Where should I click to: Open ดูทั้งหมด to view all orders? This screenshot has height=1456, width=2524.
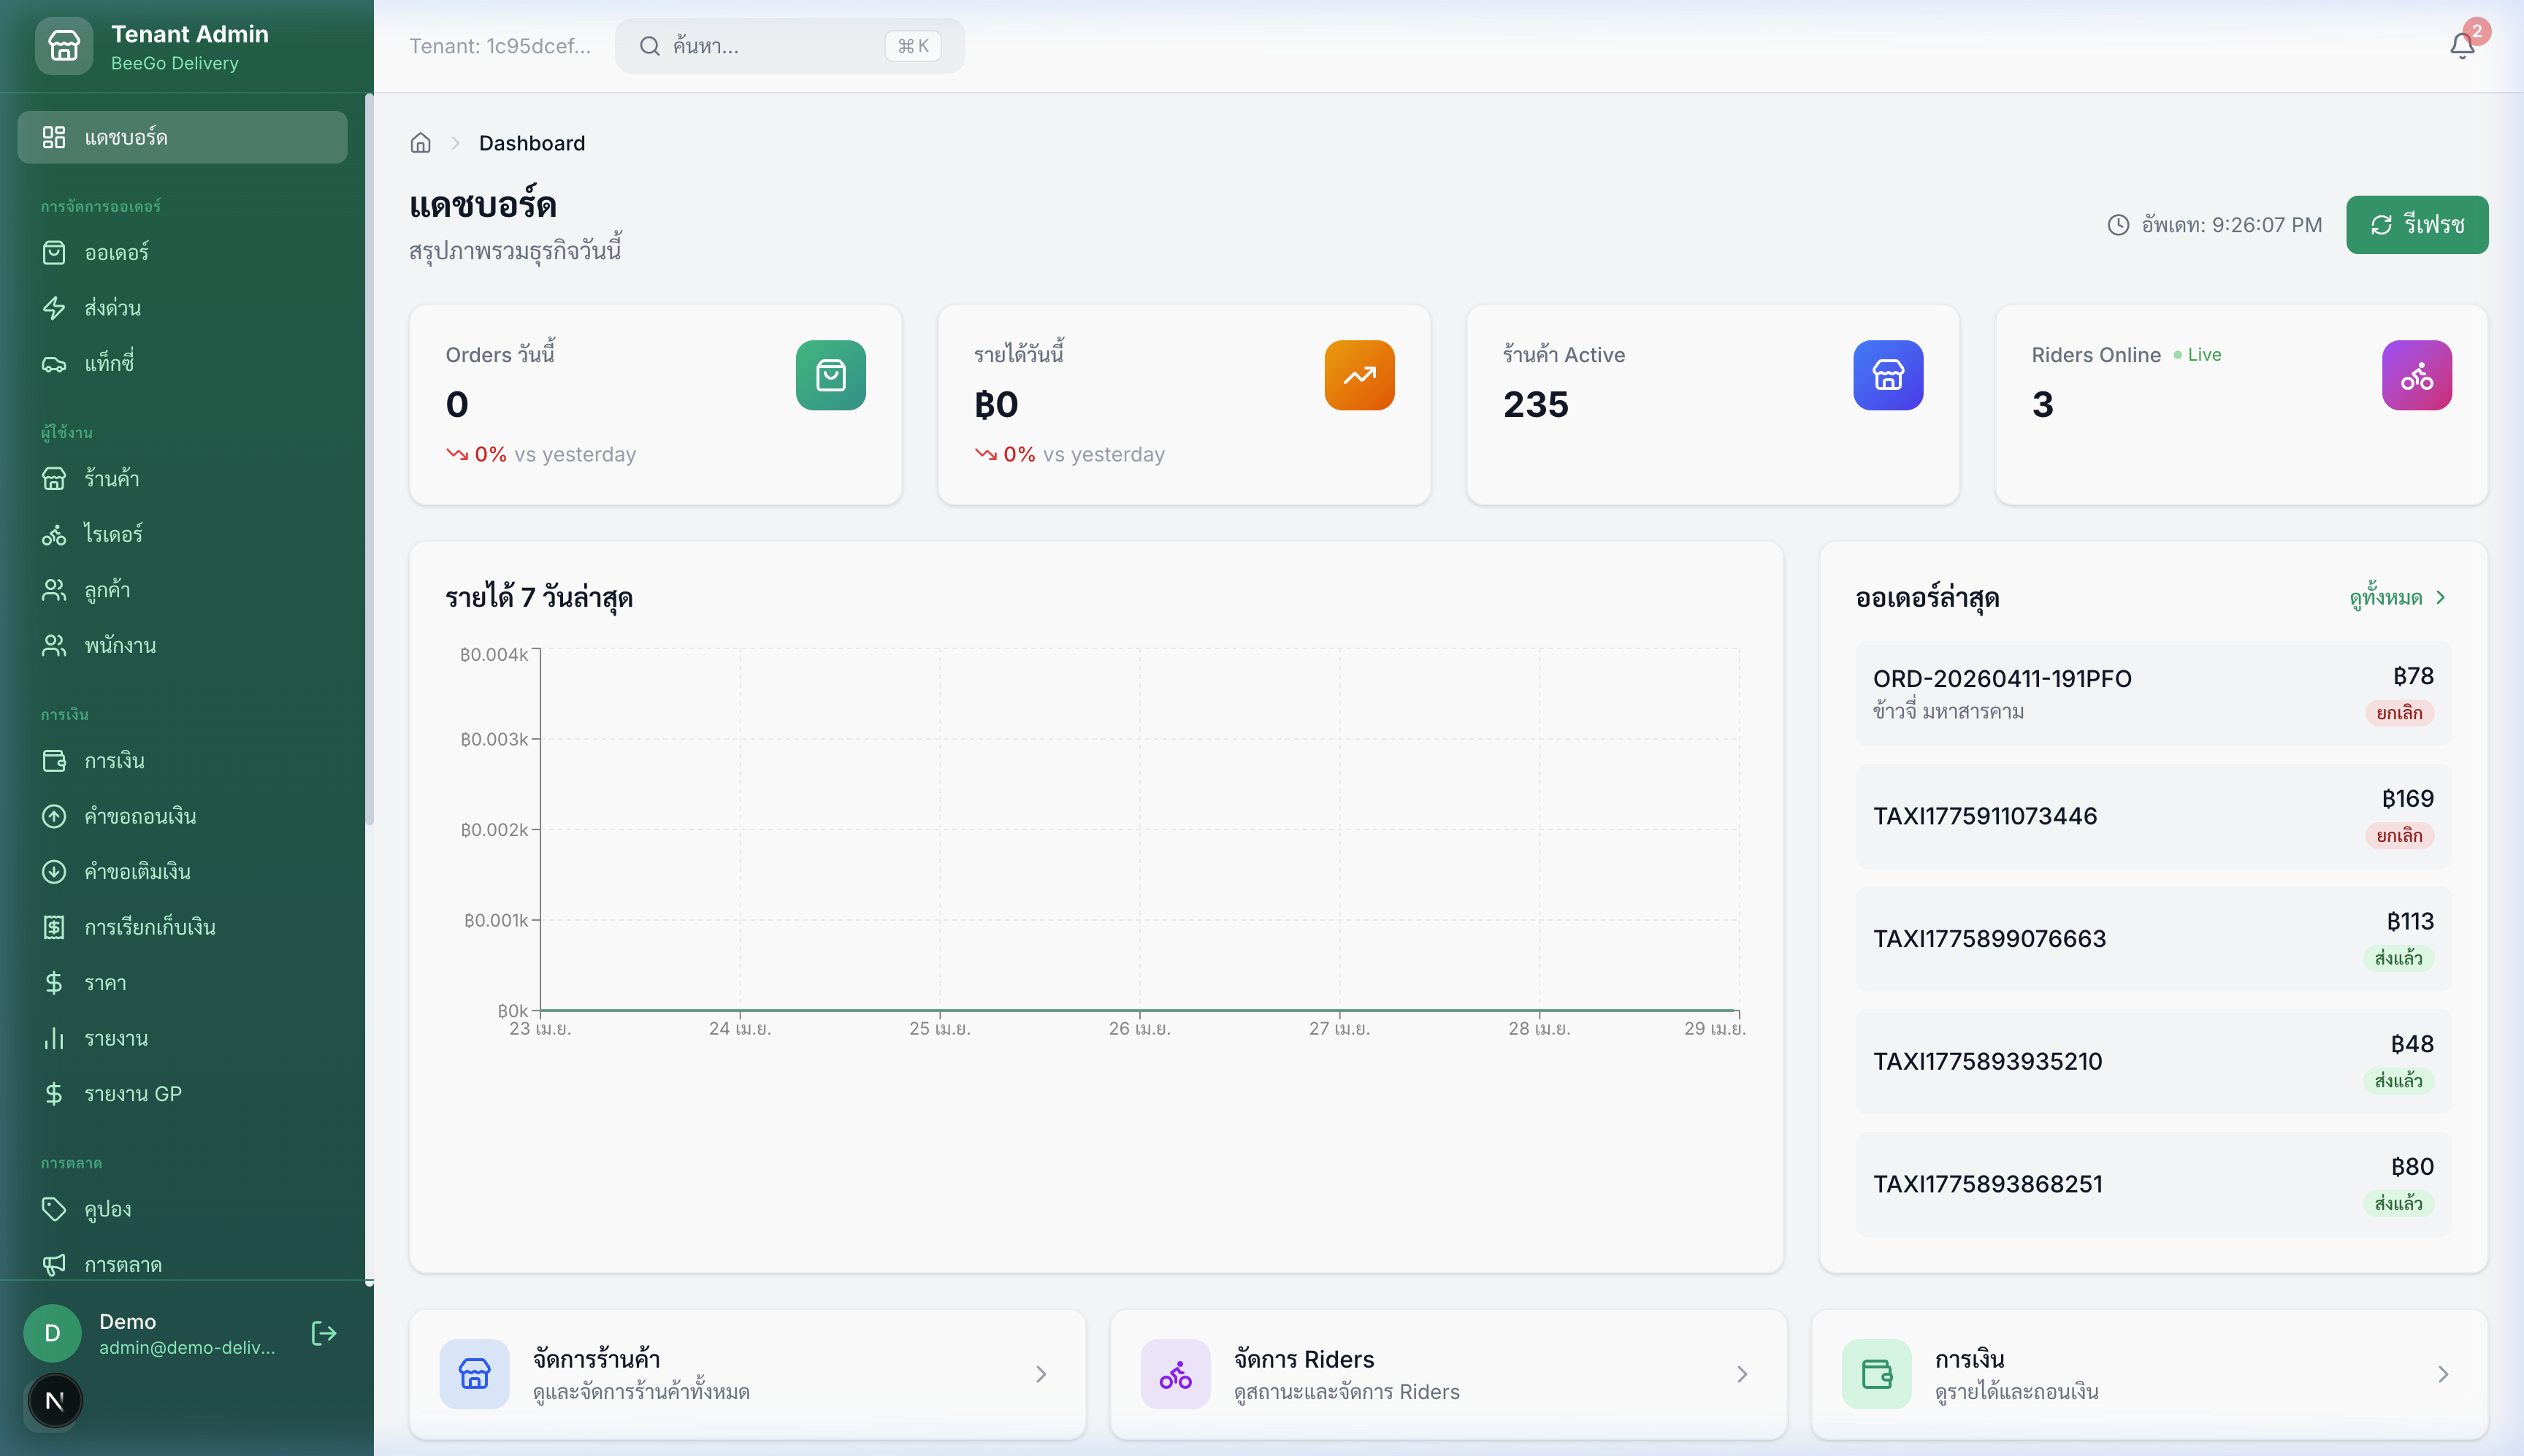[x=2386, y=597]
